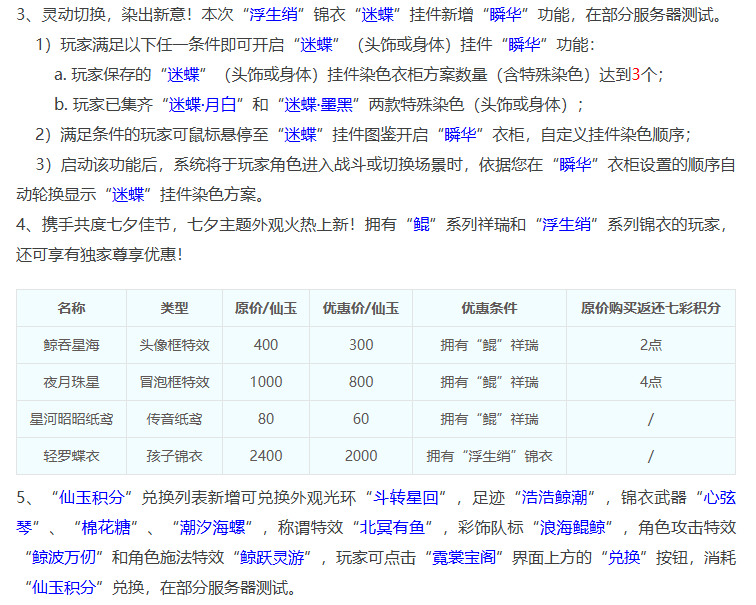Click the 冒泡框特效 type cell
The width and height of the screenshot is (756, 605).
[174, 382]
